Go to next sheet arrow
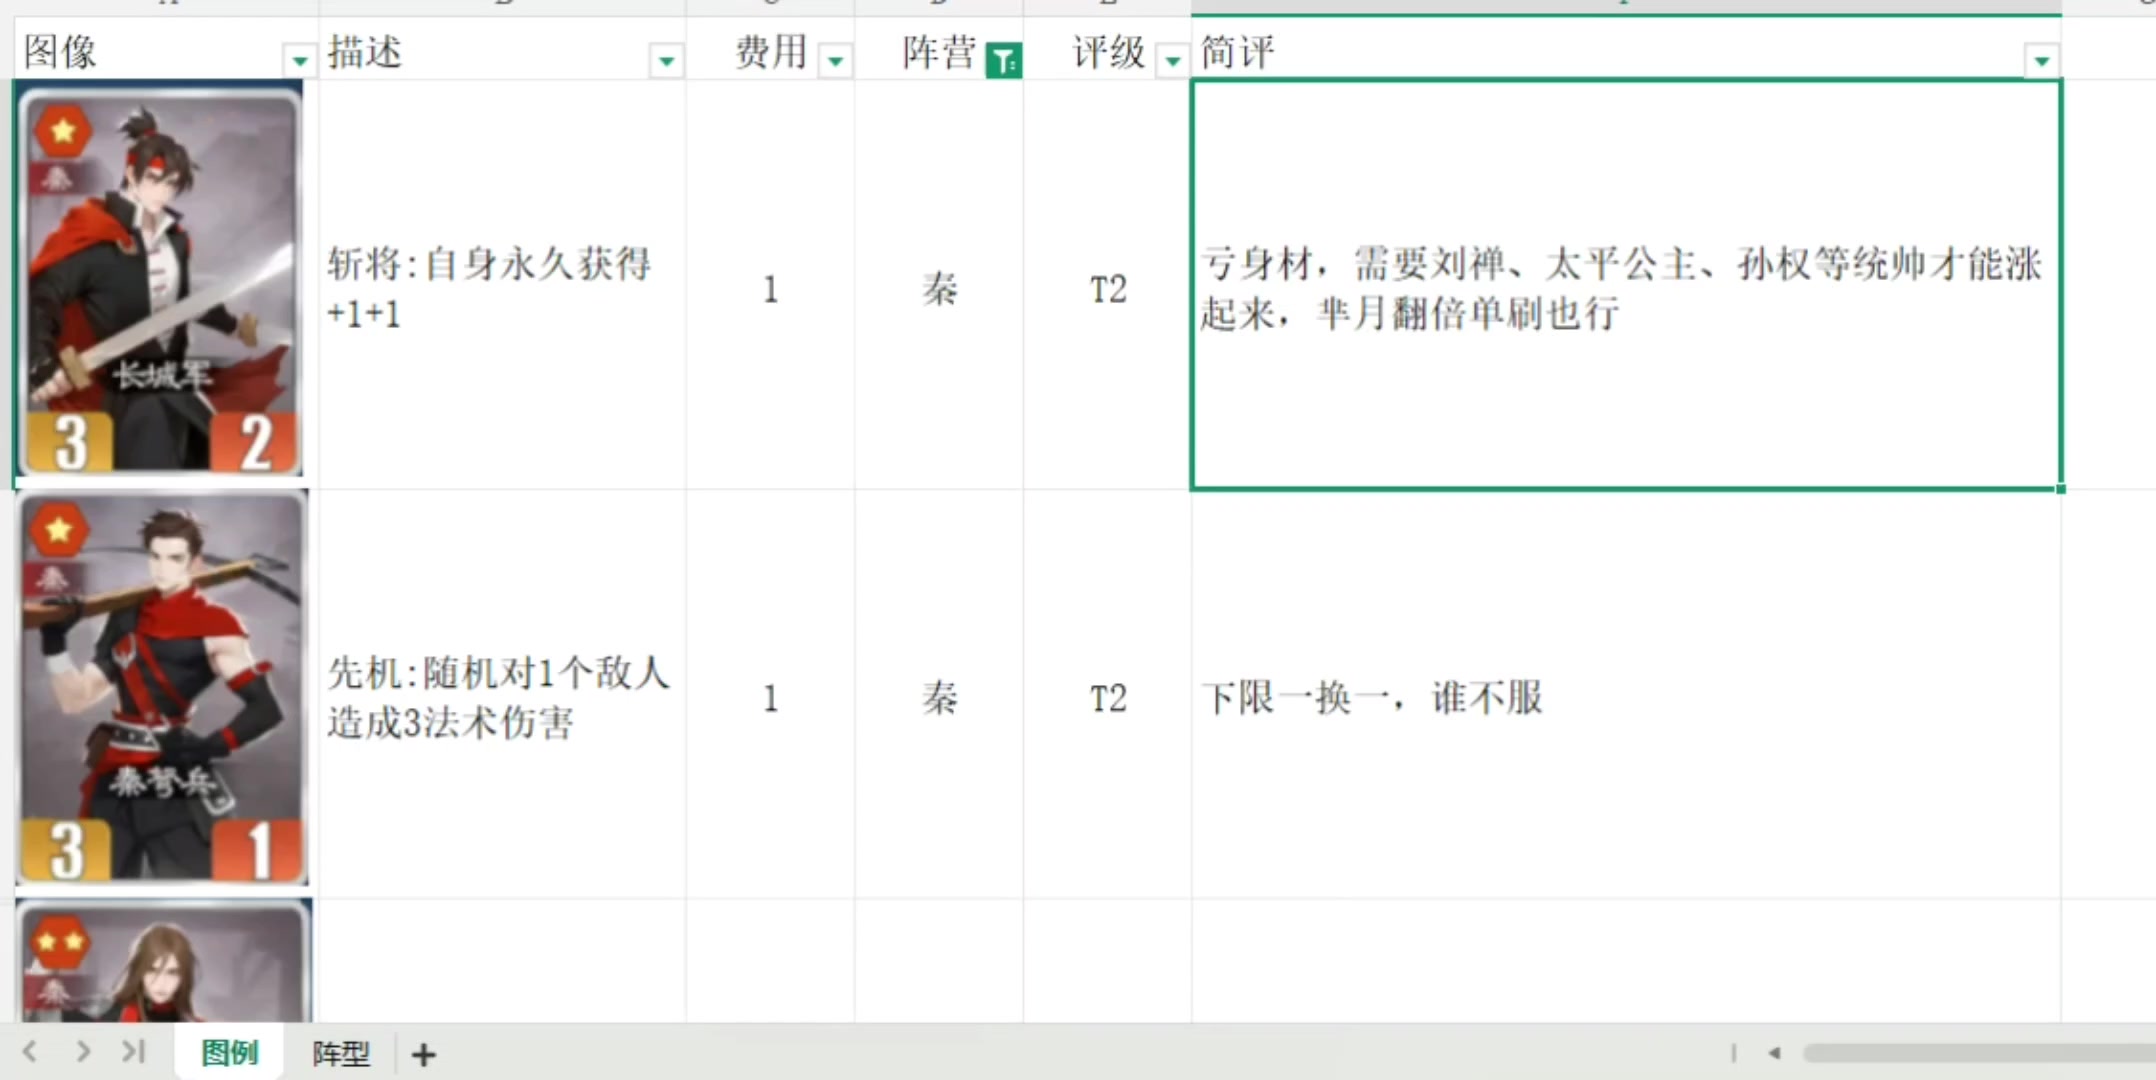The height and width of the screenshot is (1080, 2156). [83, 1051]
